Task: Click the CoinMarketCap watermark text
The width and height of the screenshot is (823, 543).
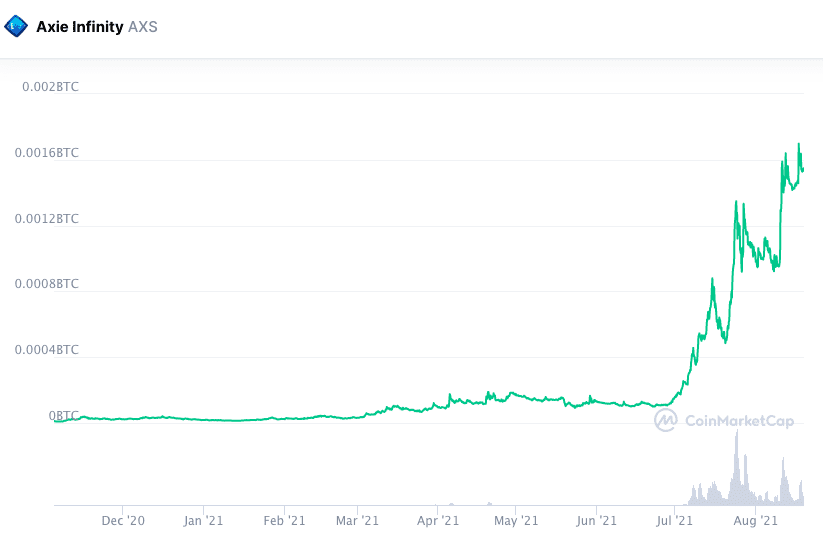Action: point(739,421)
